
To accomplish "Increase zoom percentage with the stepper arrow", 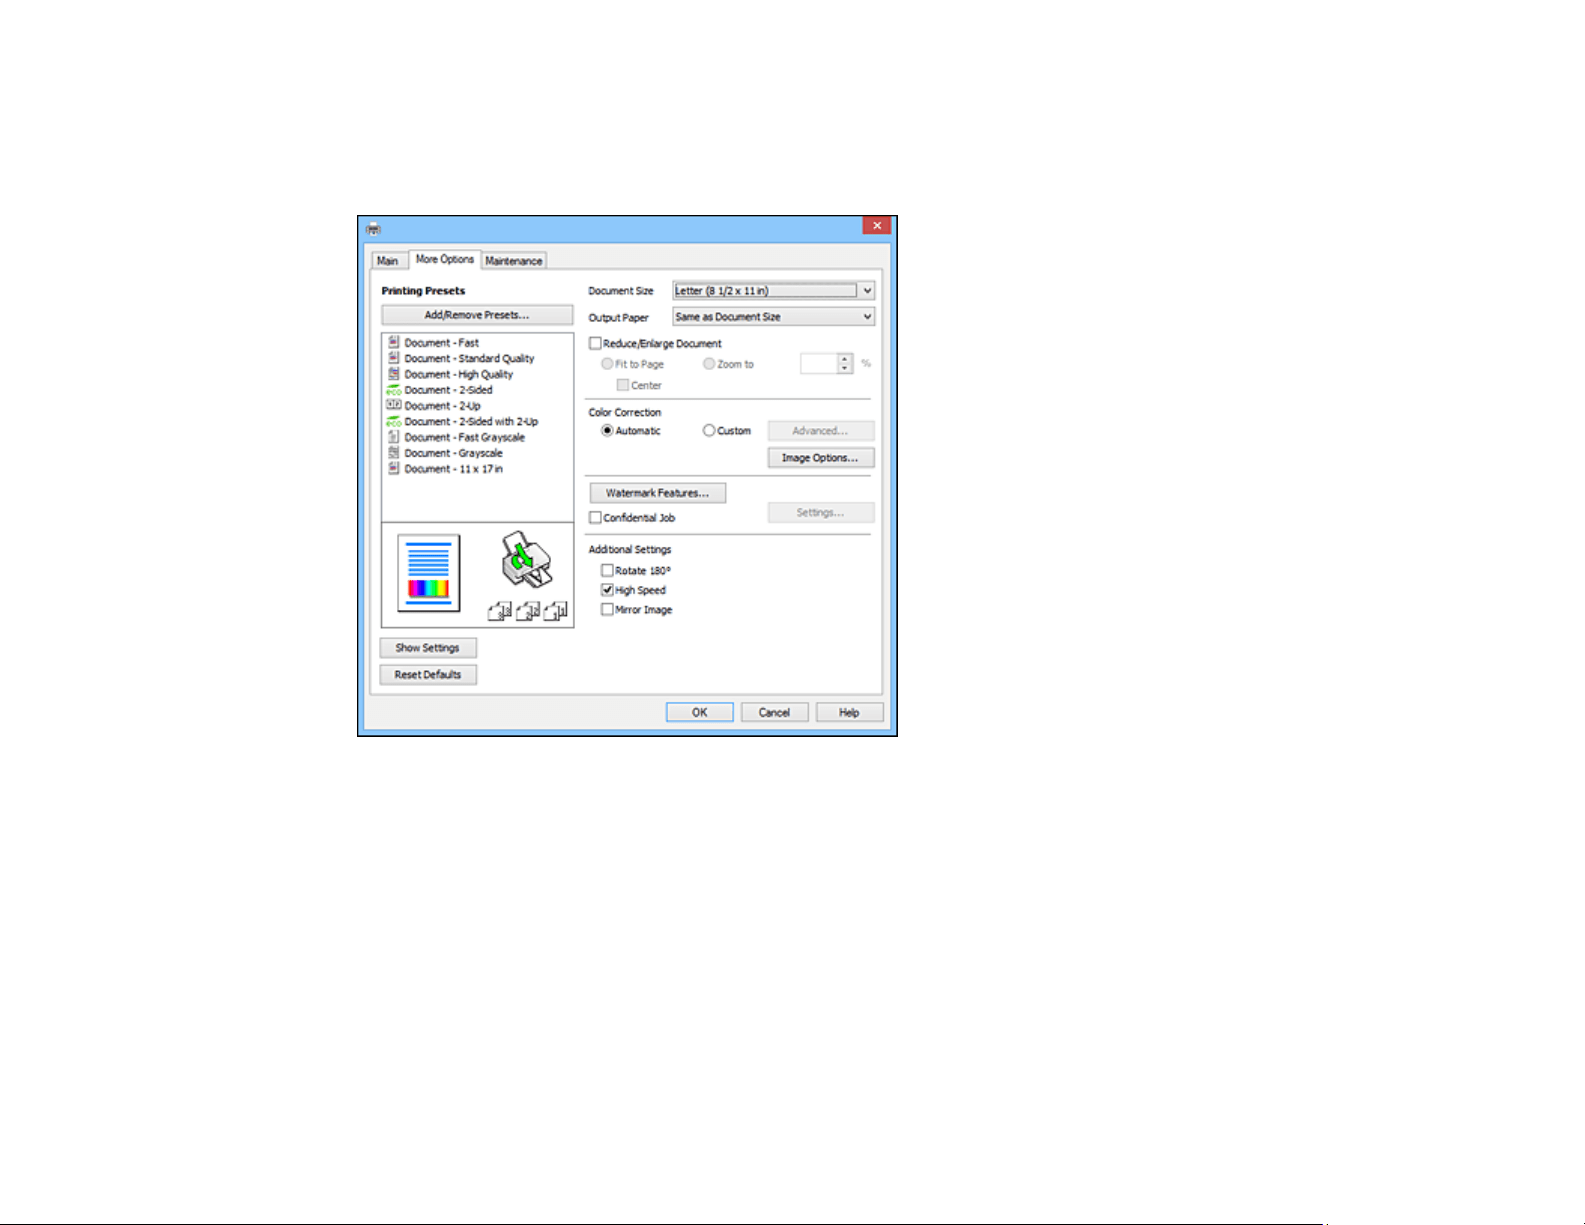I will pos(845,359).
